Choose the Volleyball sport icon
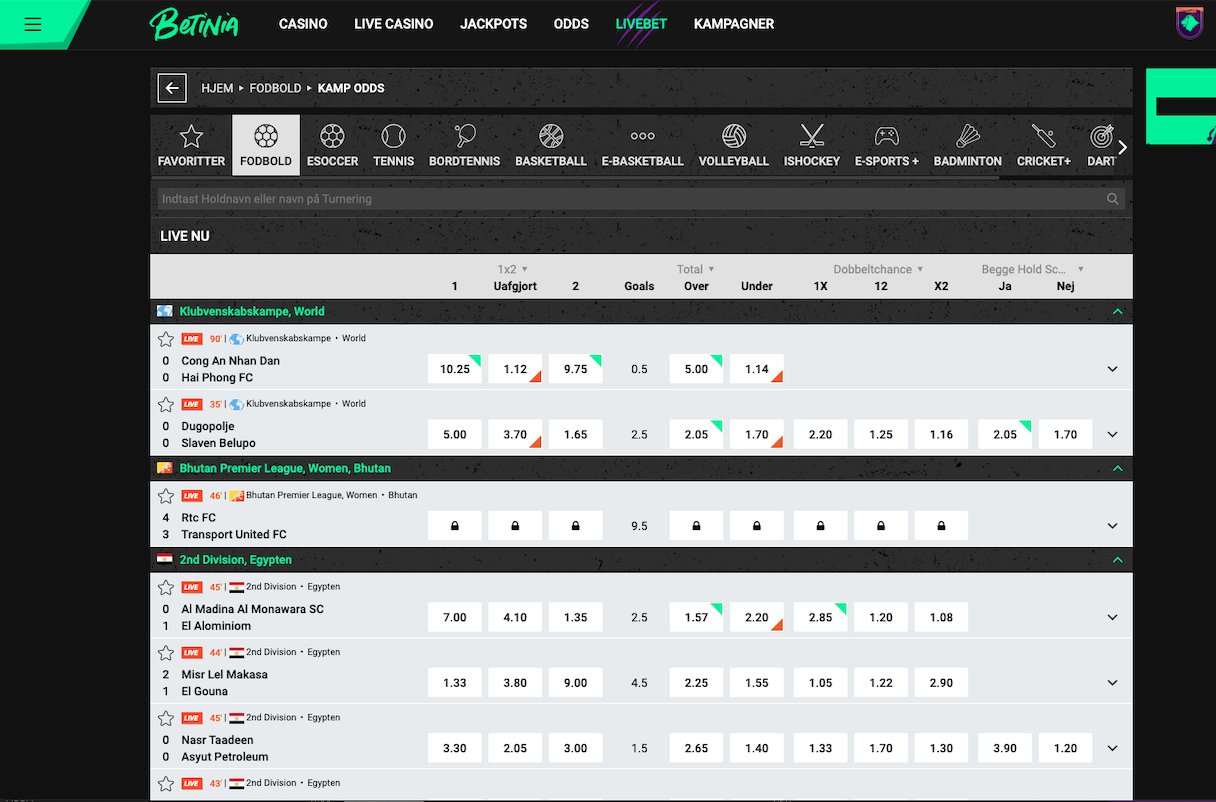1216x802 pixels. [733, 145]
